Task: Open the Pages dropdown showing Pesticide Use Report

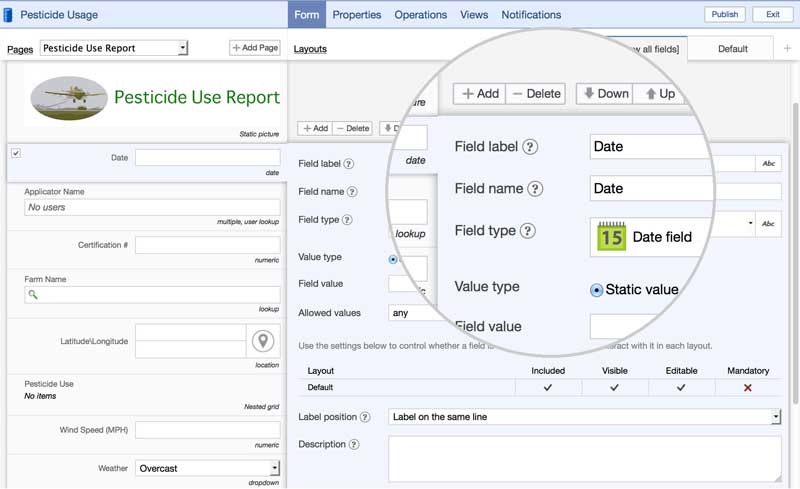Action: click(x=114, y=48)
